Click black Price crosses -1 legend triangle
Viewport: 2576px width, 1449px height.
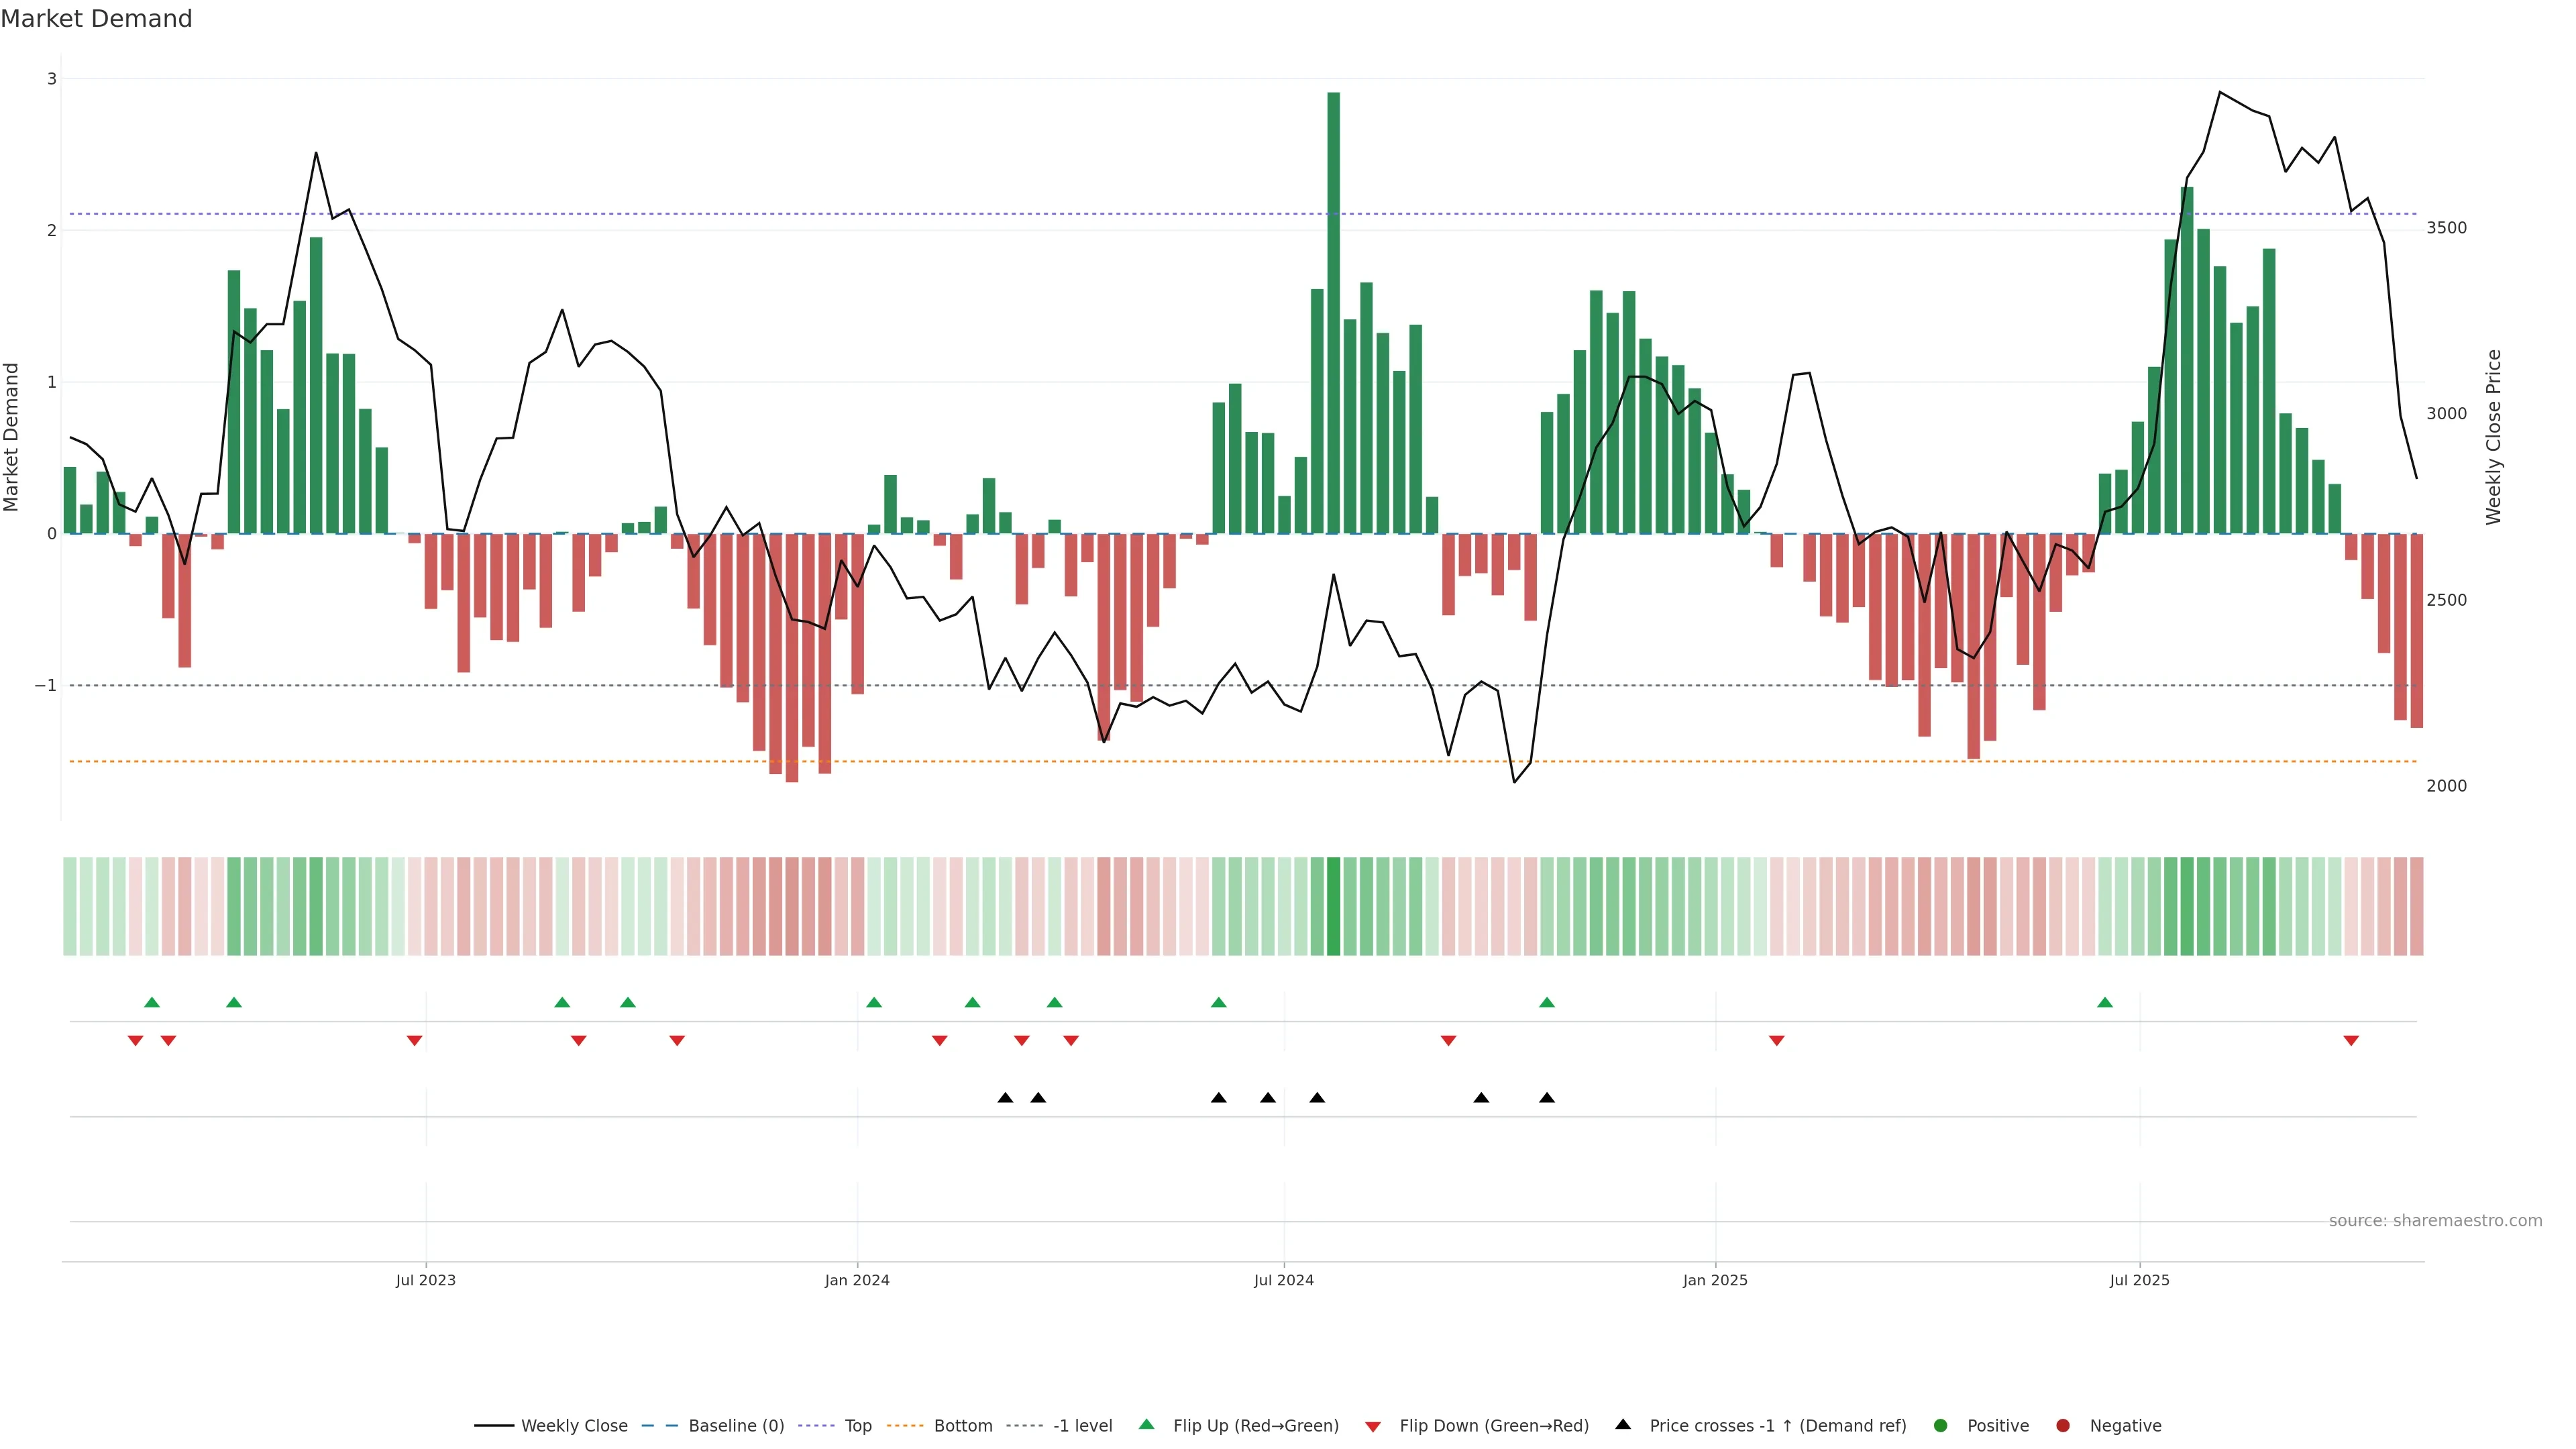[1623, 1424]
